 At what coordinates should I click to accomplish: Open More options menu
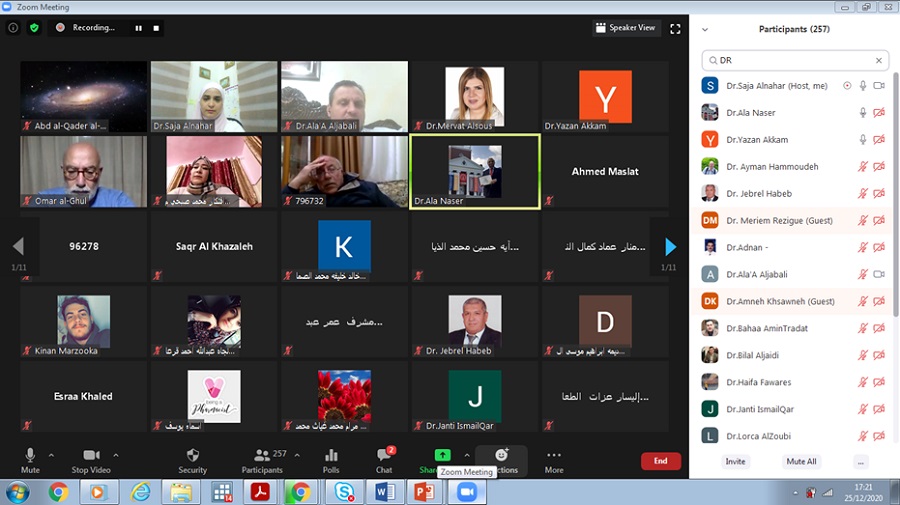click(554, 461)
